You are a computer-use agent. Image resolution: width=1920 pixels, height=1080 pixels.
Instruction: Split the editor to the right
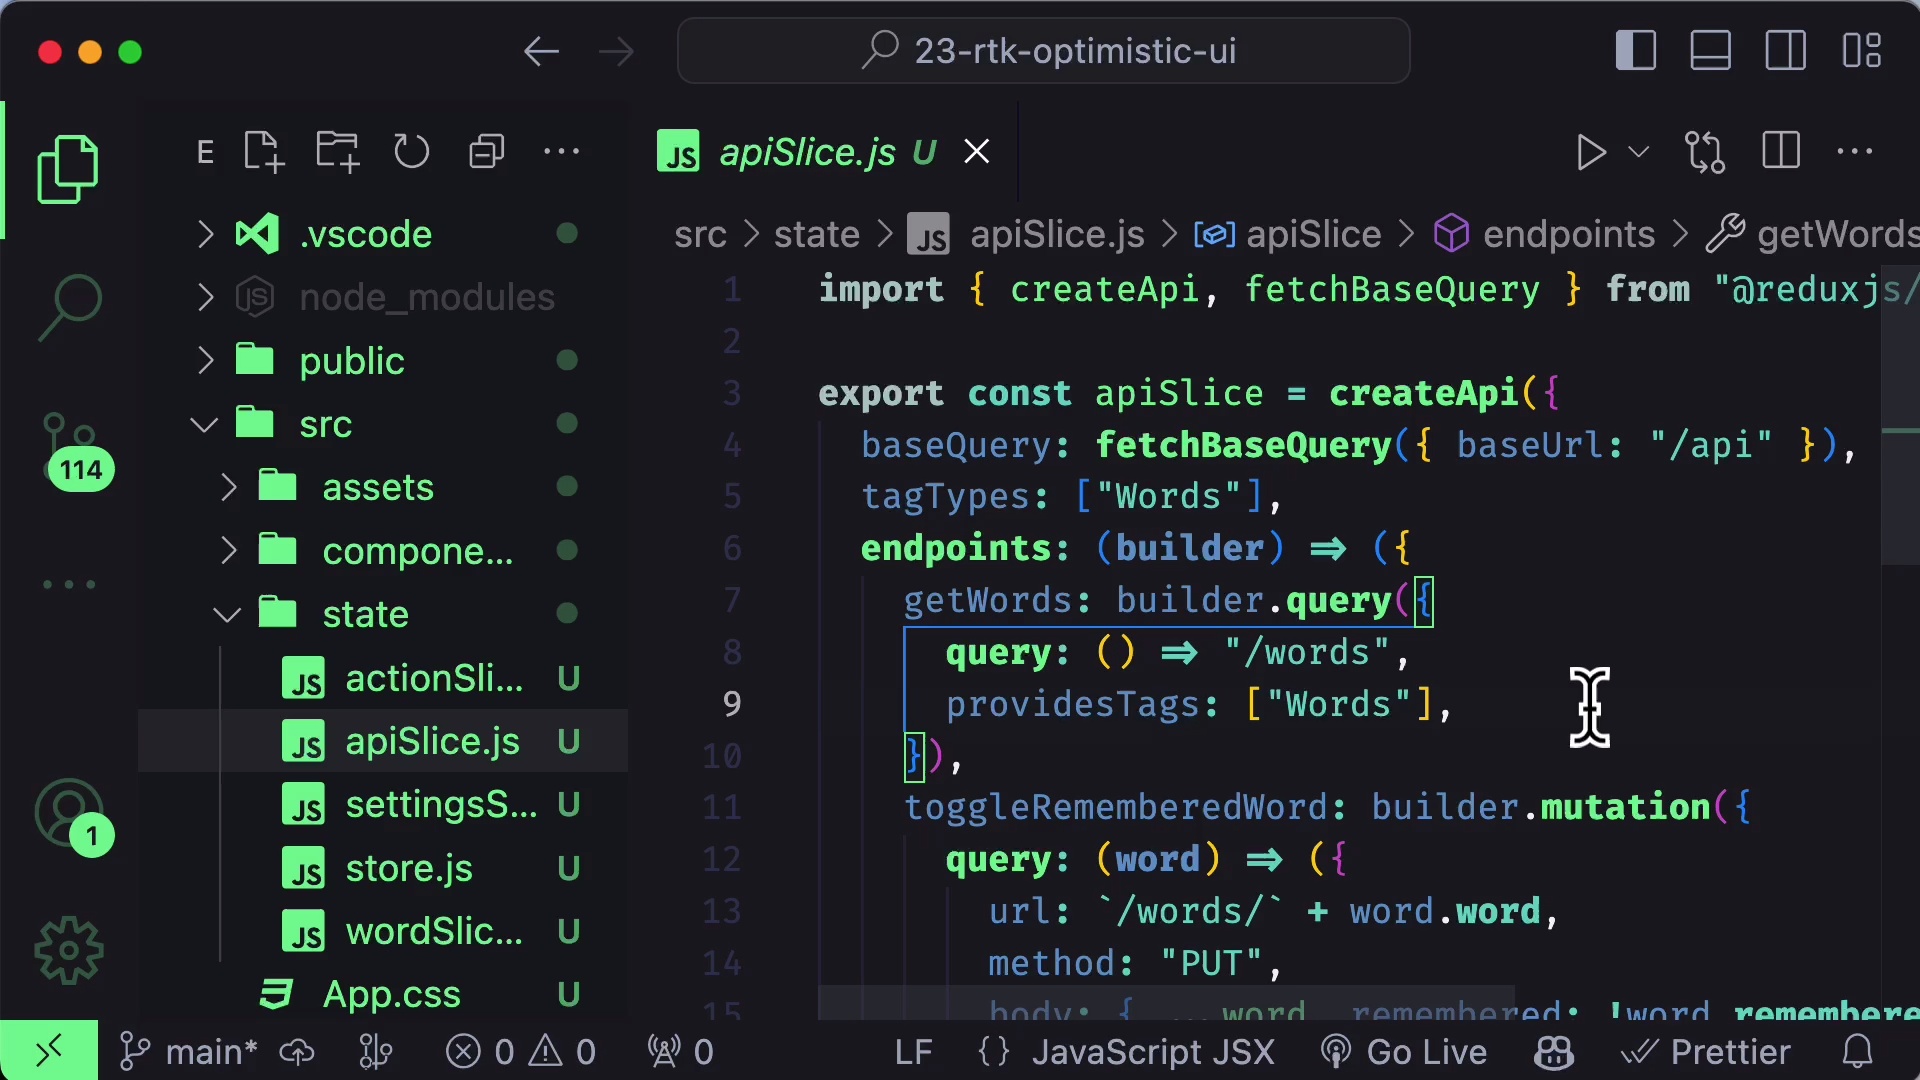tap(1781, 152)
